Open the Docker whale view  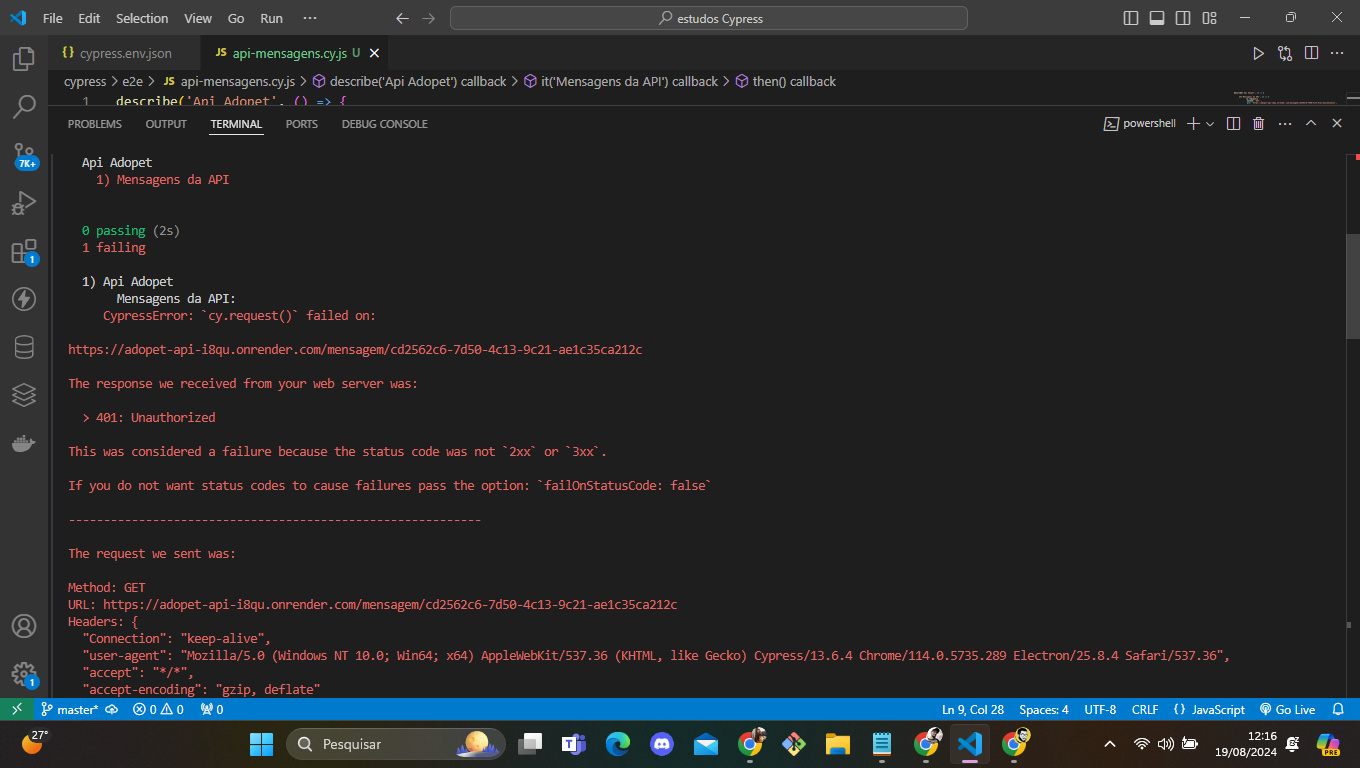tap(24, 443)
